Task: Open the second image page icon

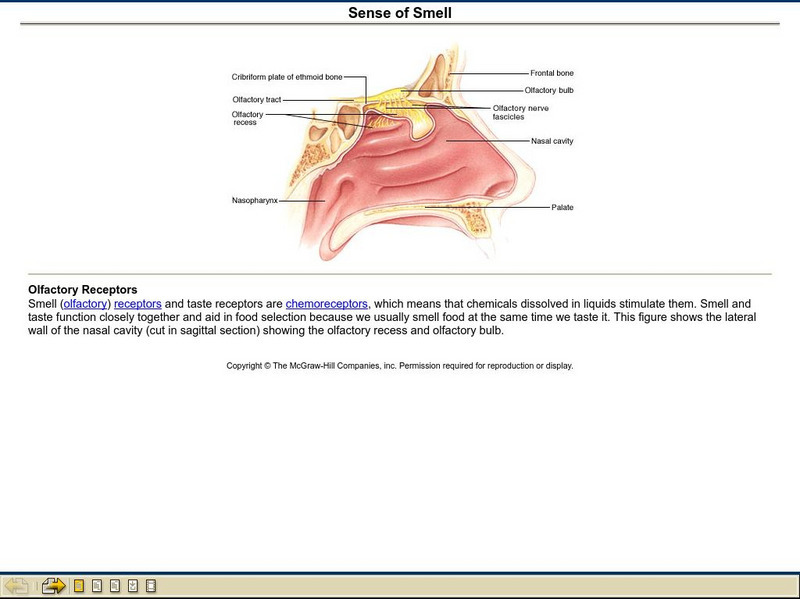Action: point(113,585)
